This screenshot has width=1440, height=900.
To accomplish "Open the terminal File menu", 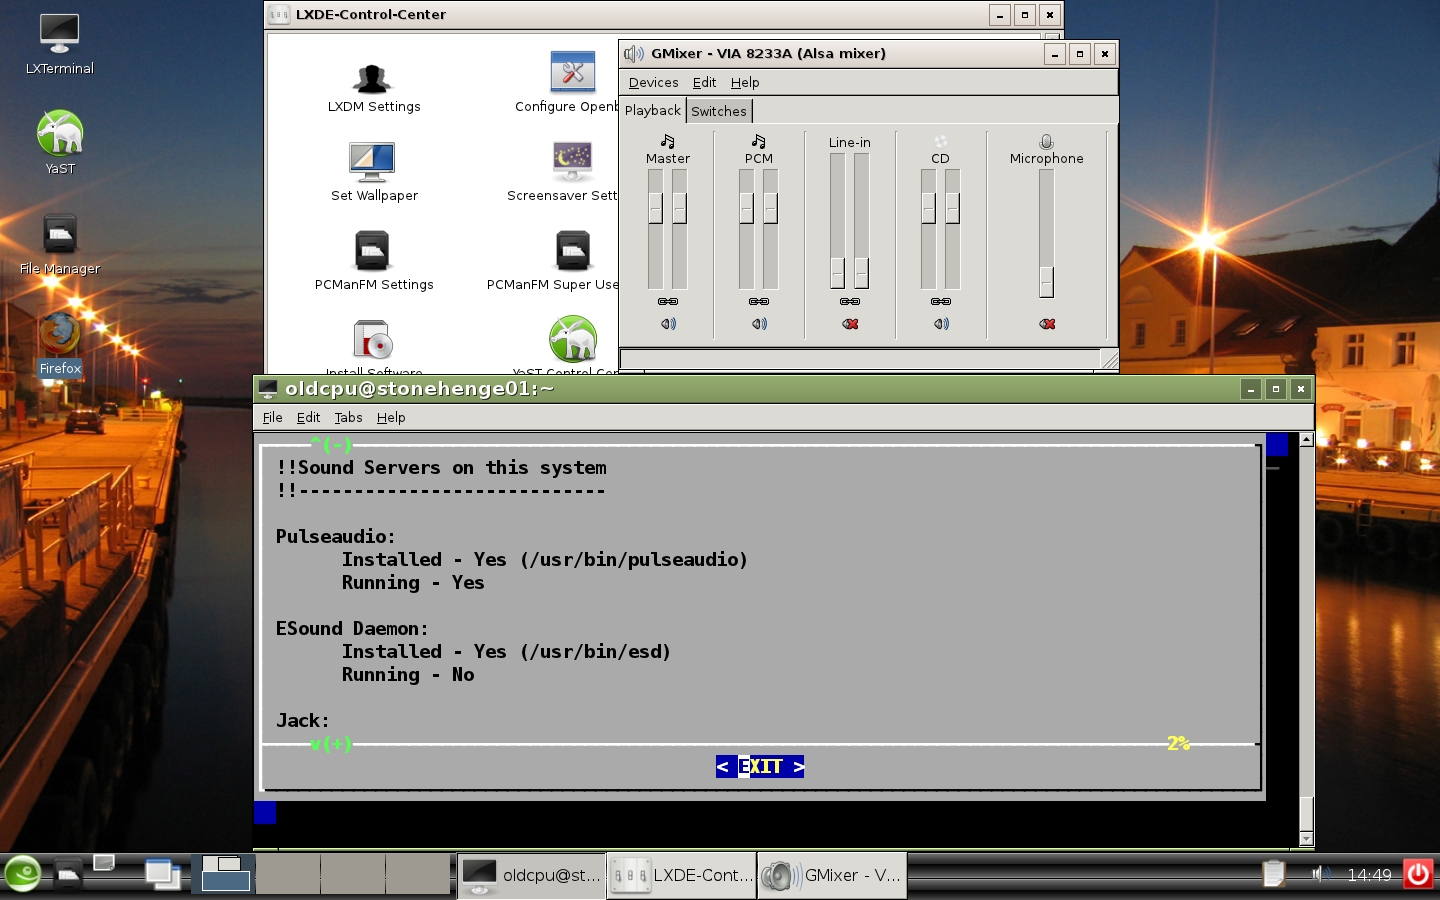I will pos(272,417).
